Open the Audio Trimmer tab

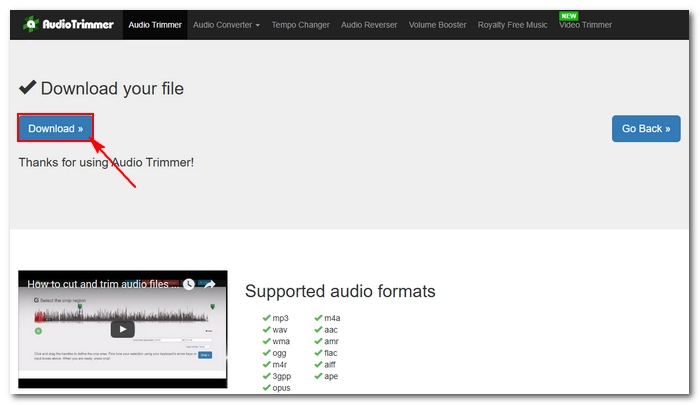pos(155,25)
